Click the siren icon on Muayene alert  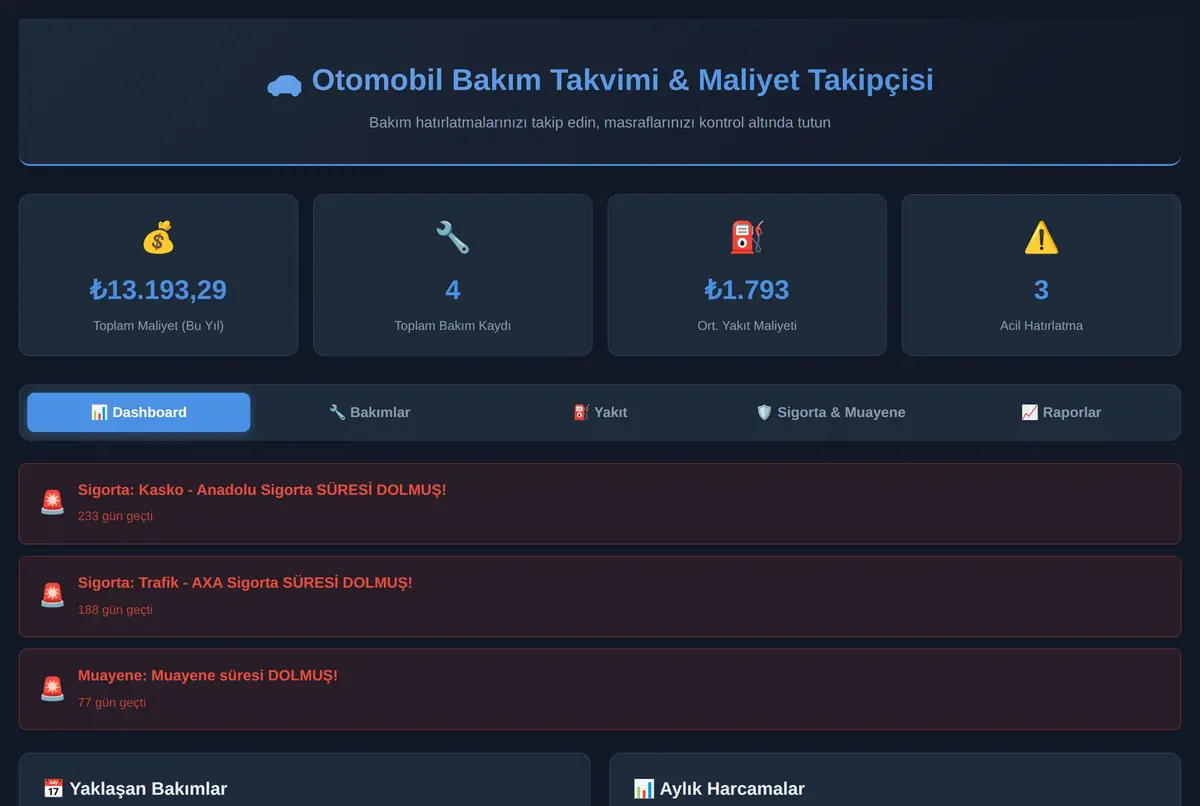click(52, 688)
